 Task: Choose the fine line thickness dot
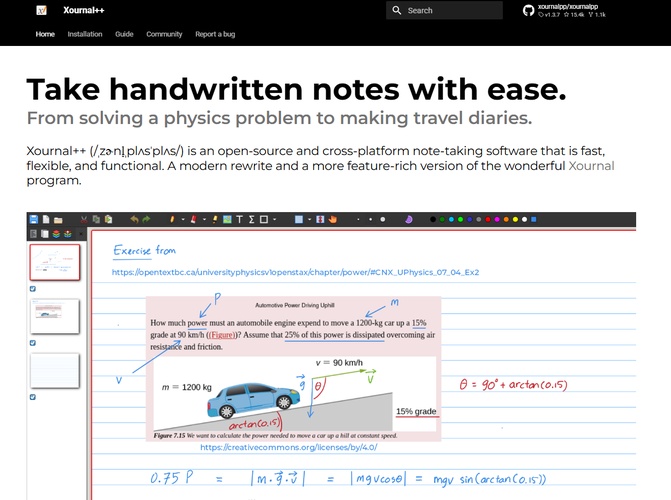point(358,220)
